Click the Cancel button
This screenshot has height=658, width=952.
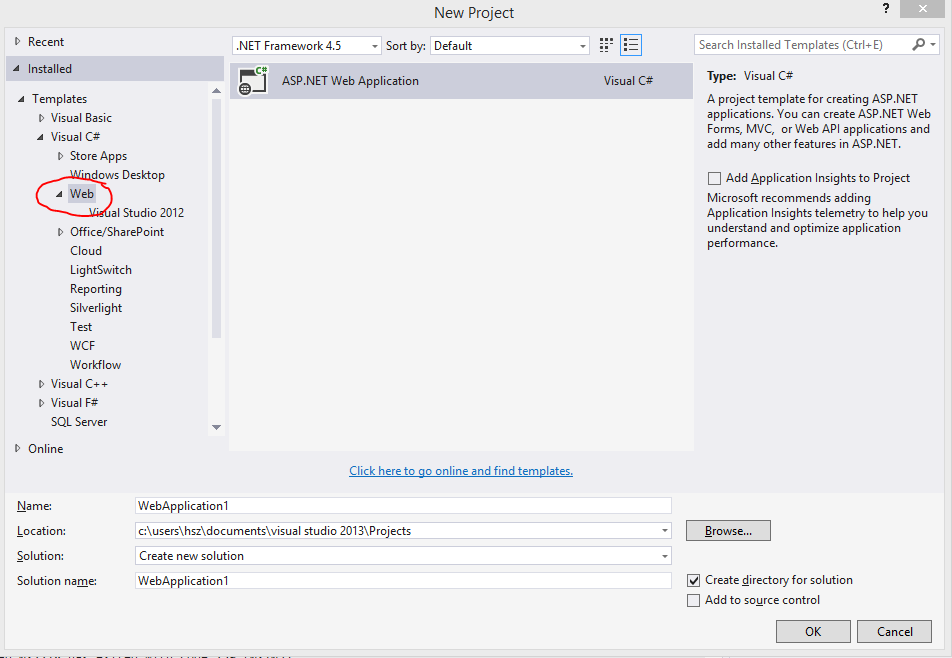point(894,631)
